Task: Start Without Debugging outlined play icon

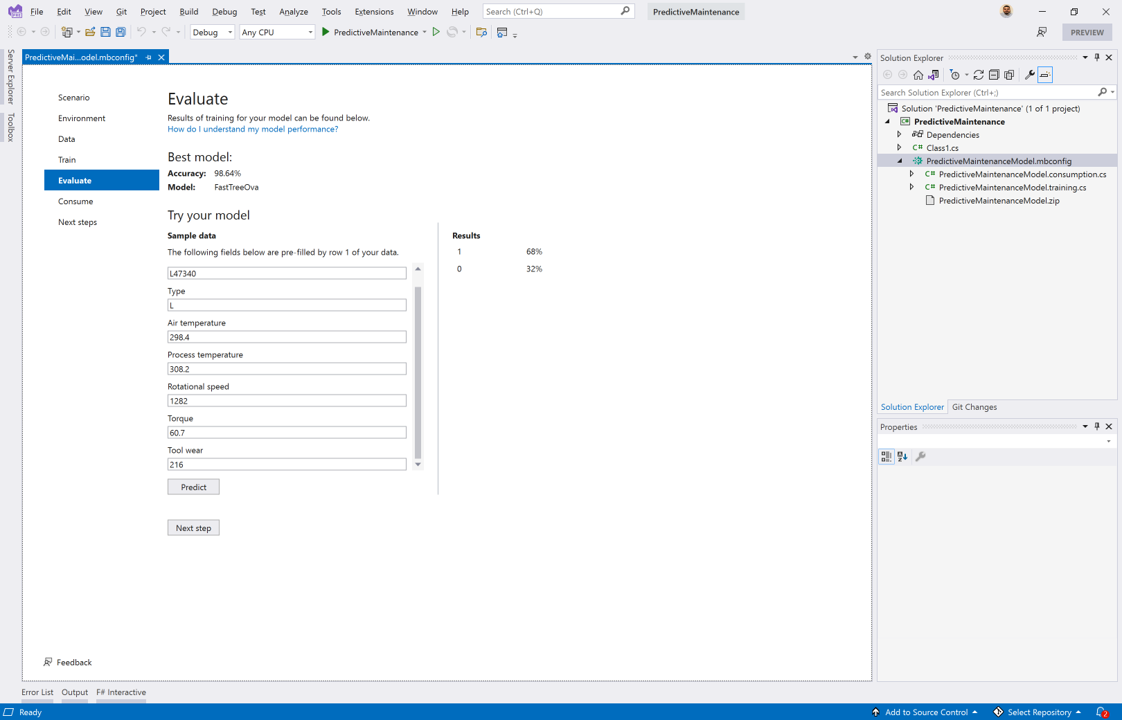Action: (x=436, y=32)
